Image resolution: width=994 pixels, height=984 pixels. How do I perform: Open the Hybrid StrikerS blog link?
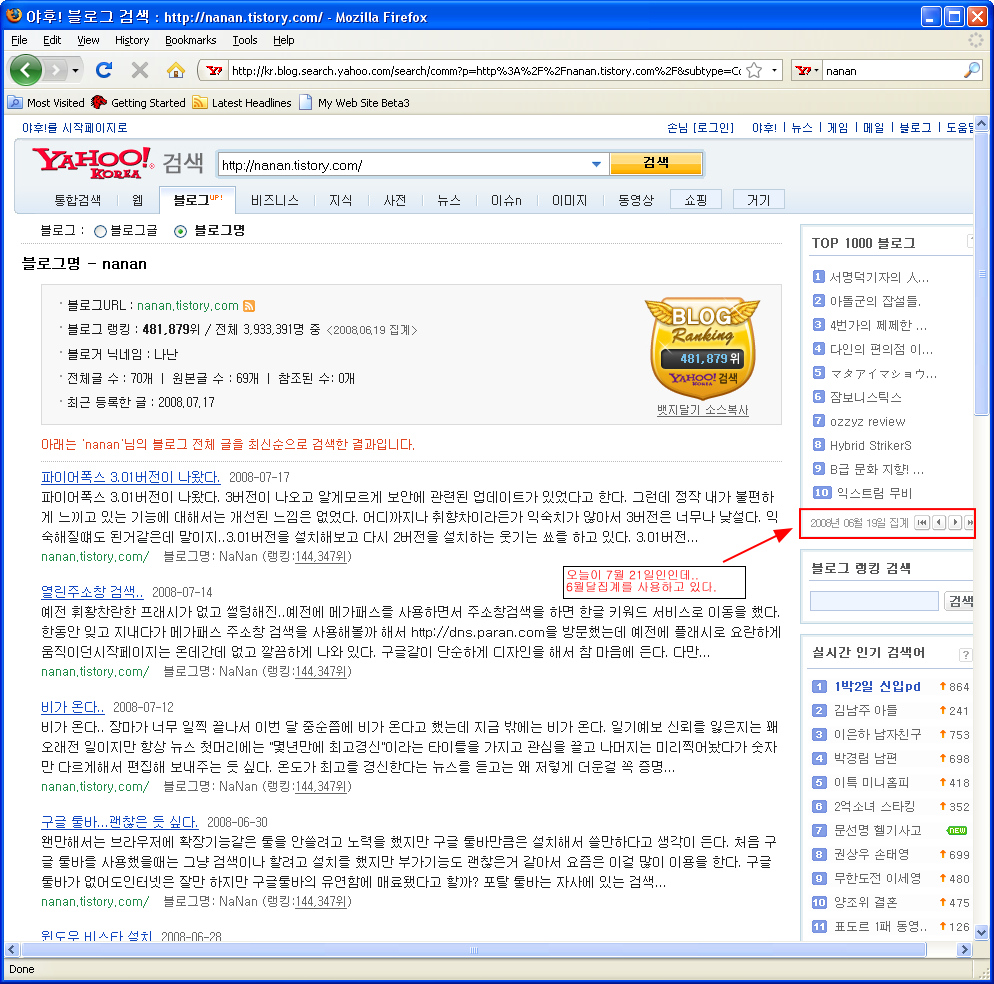coord(870,446)
